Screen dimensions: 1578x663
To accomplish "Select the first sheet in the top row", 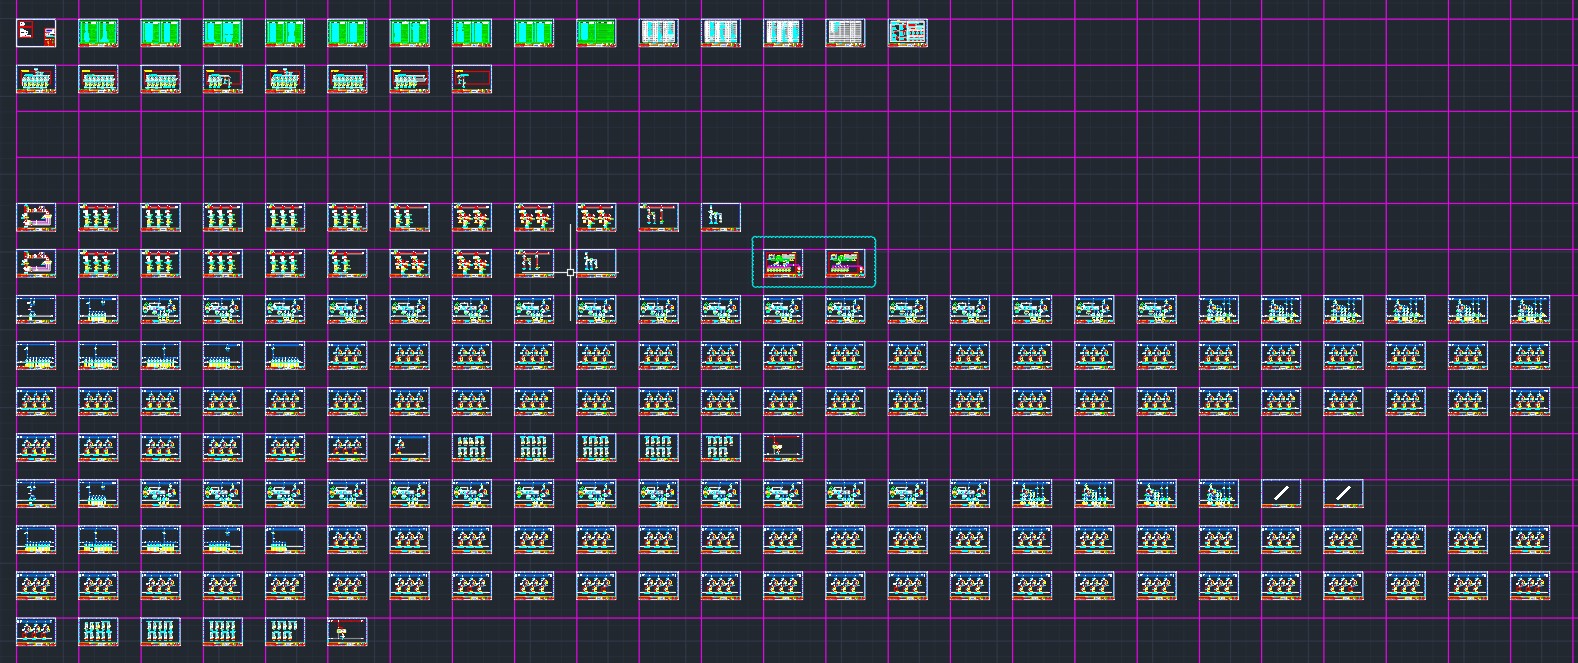I will click(36, 33).
